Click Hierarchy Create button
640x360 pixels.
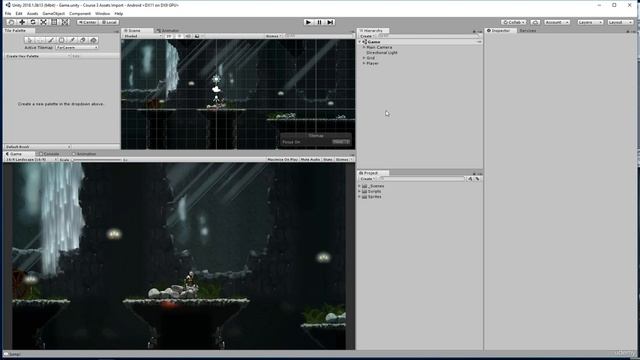(x=366, y=36)
